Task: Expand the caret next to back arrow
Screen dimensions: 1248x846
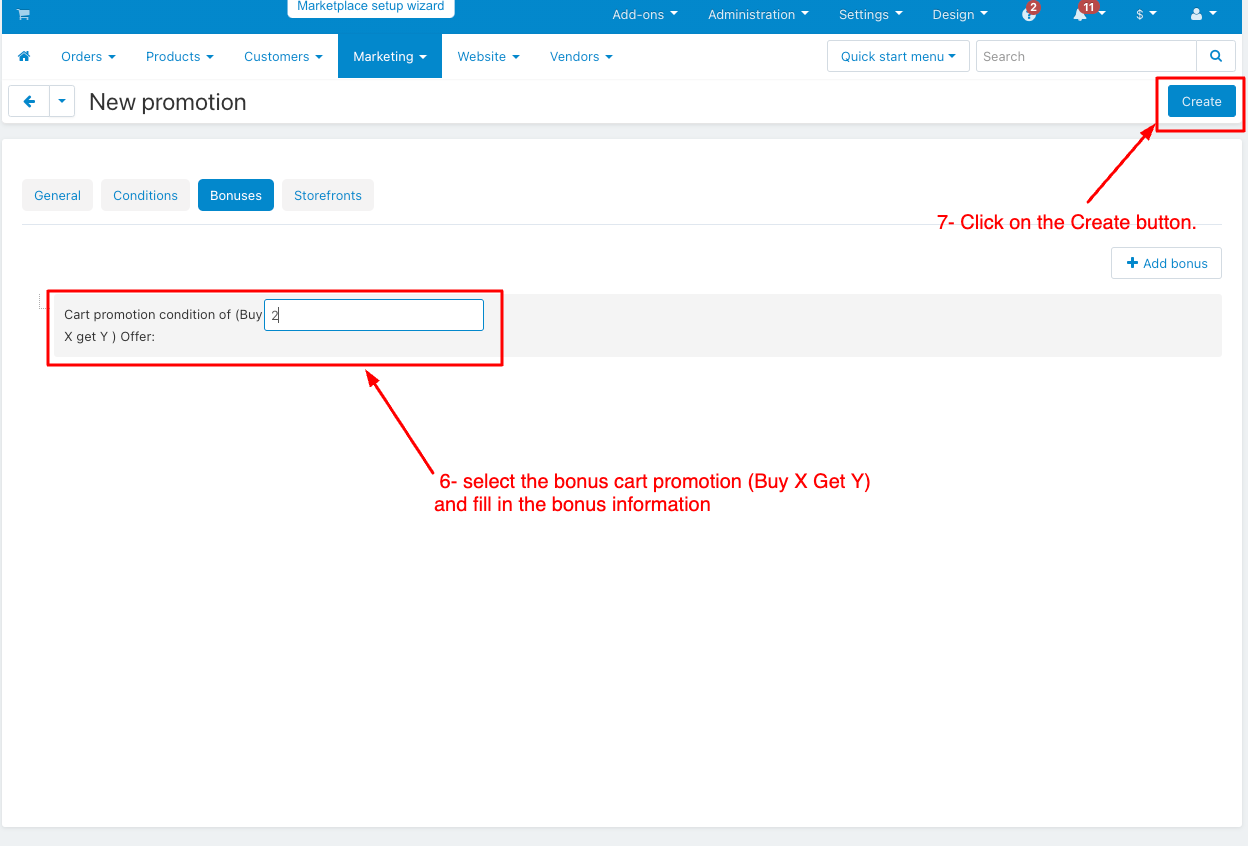Action: pyautogui.click(x=62, y=102)
